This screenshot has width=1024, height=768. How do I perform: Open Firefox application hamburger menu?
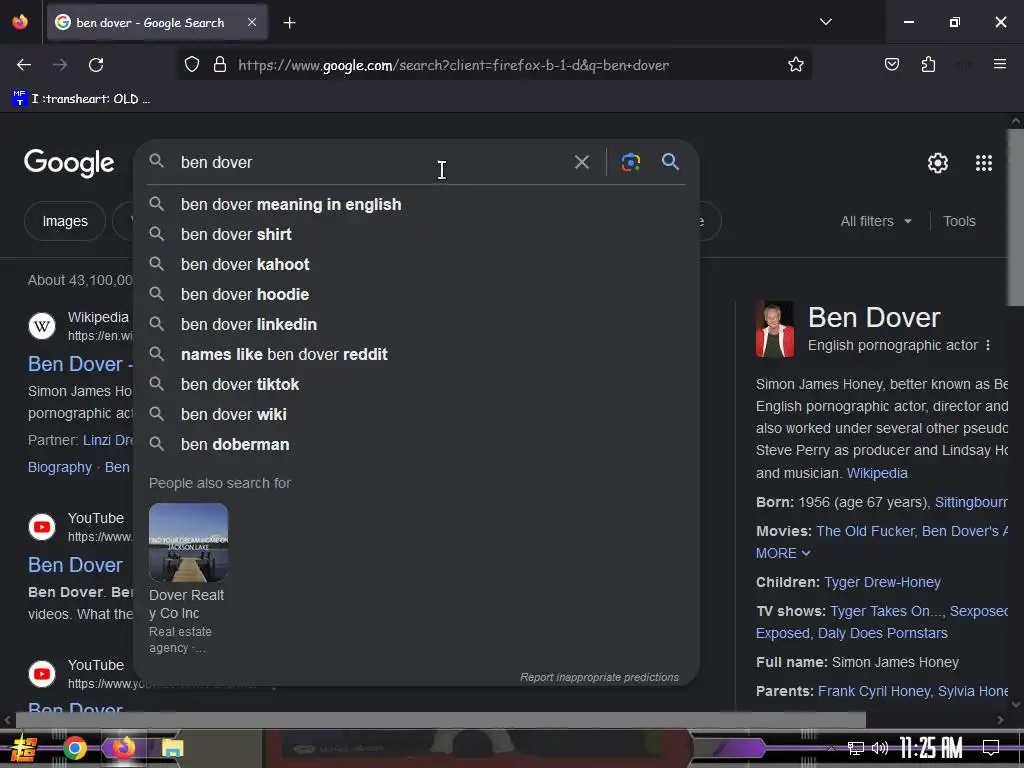click(x=999, y=64)
